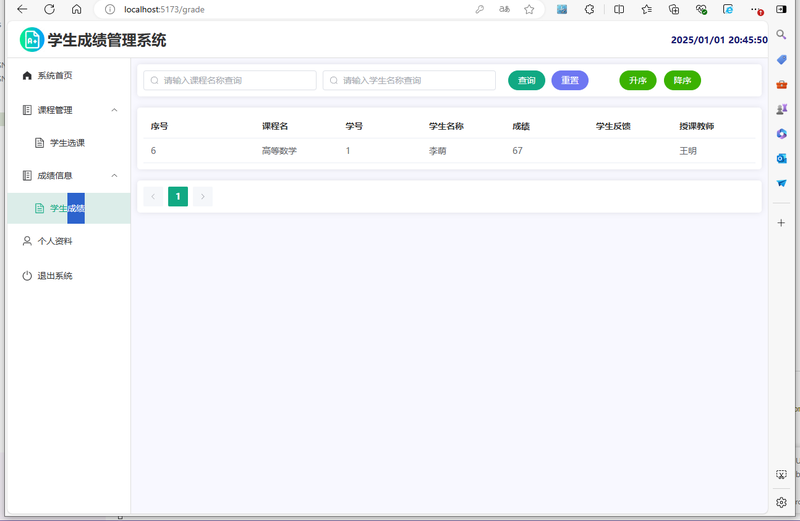Open sidebar search magnifier icon
This screenshot has height=521, width=800.
coord(781,35)
